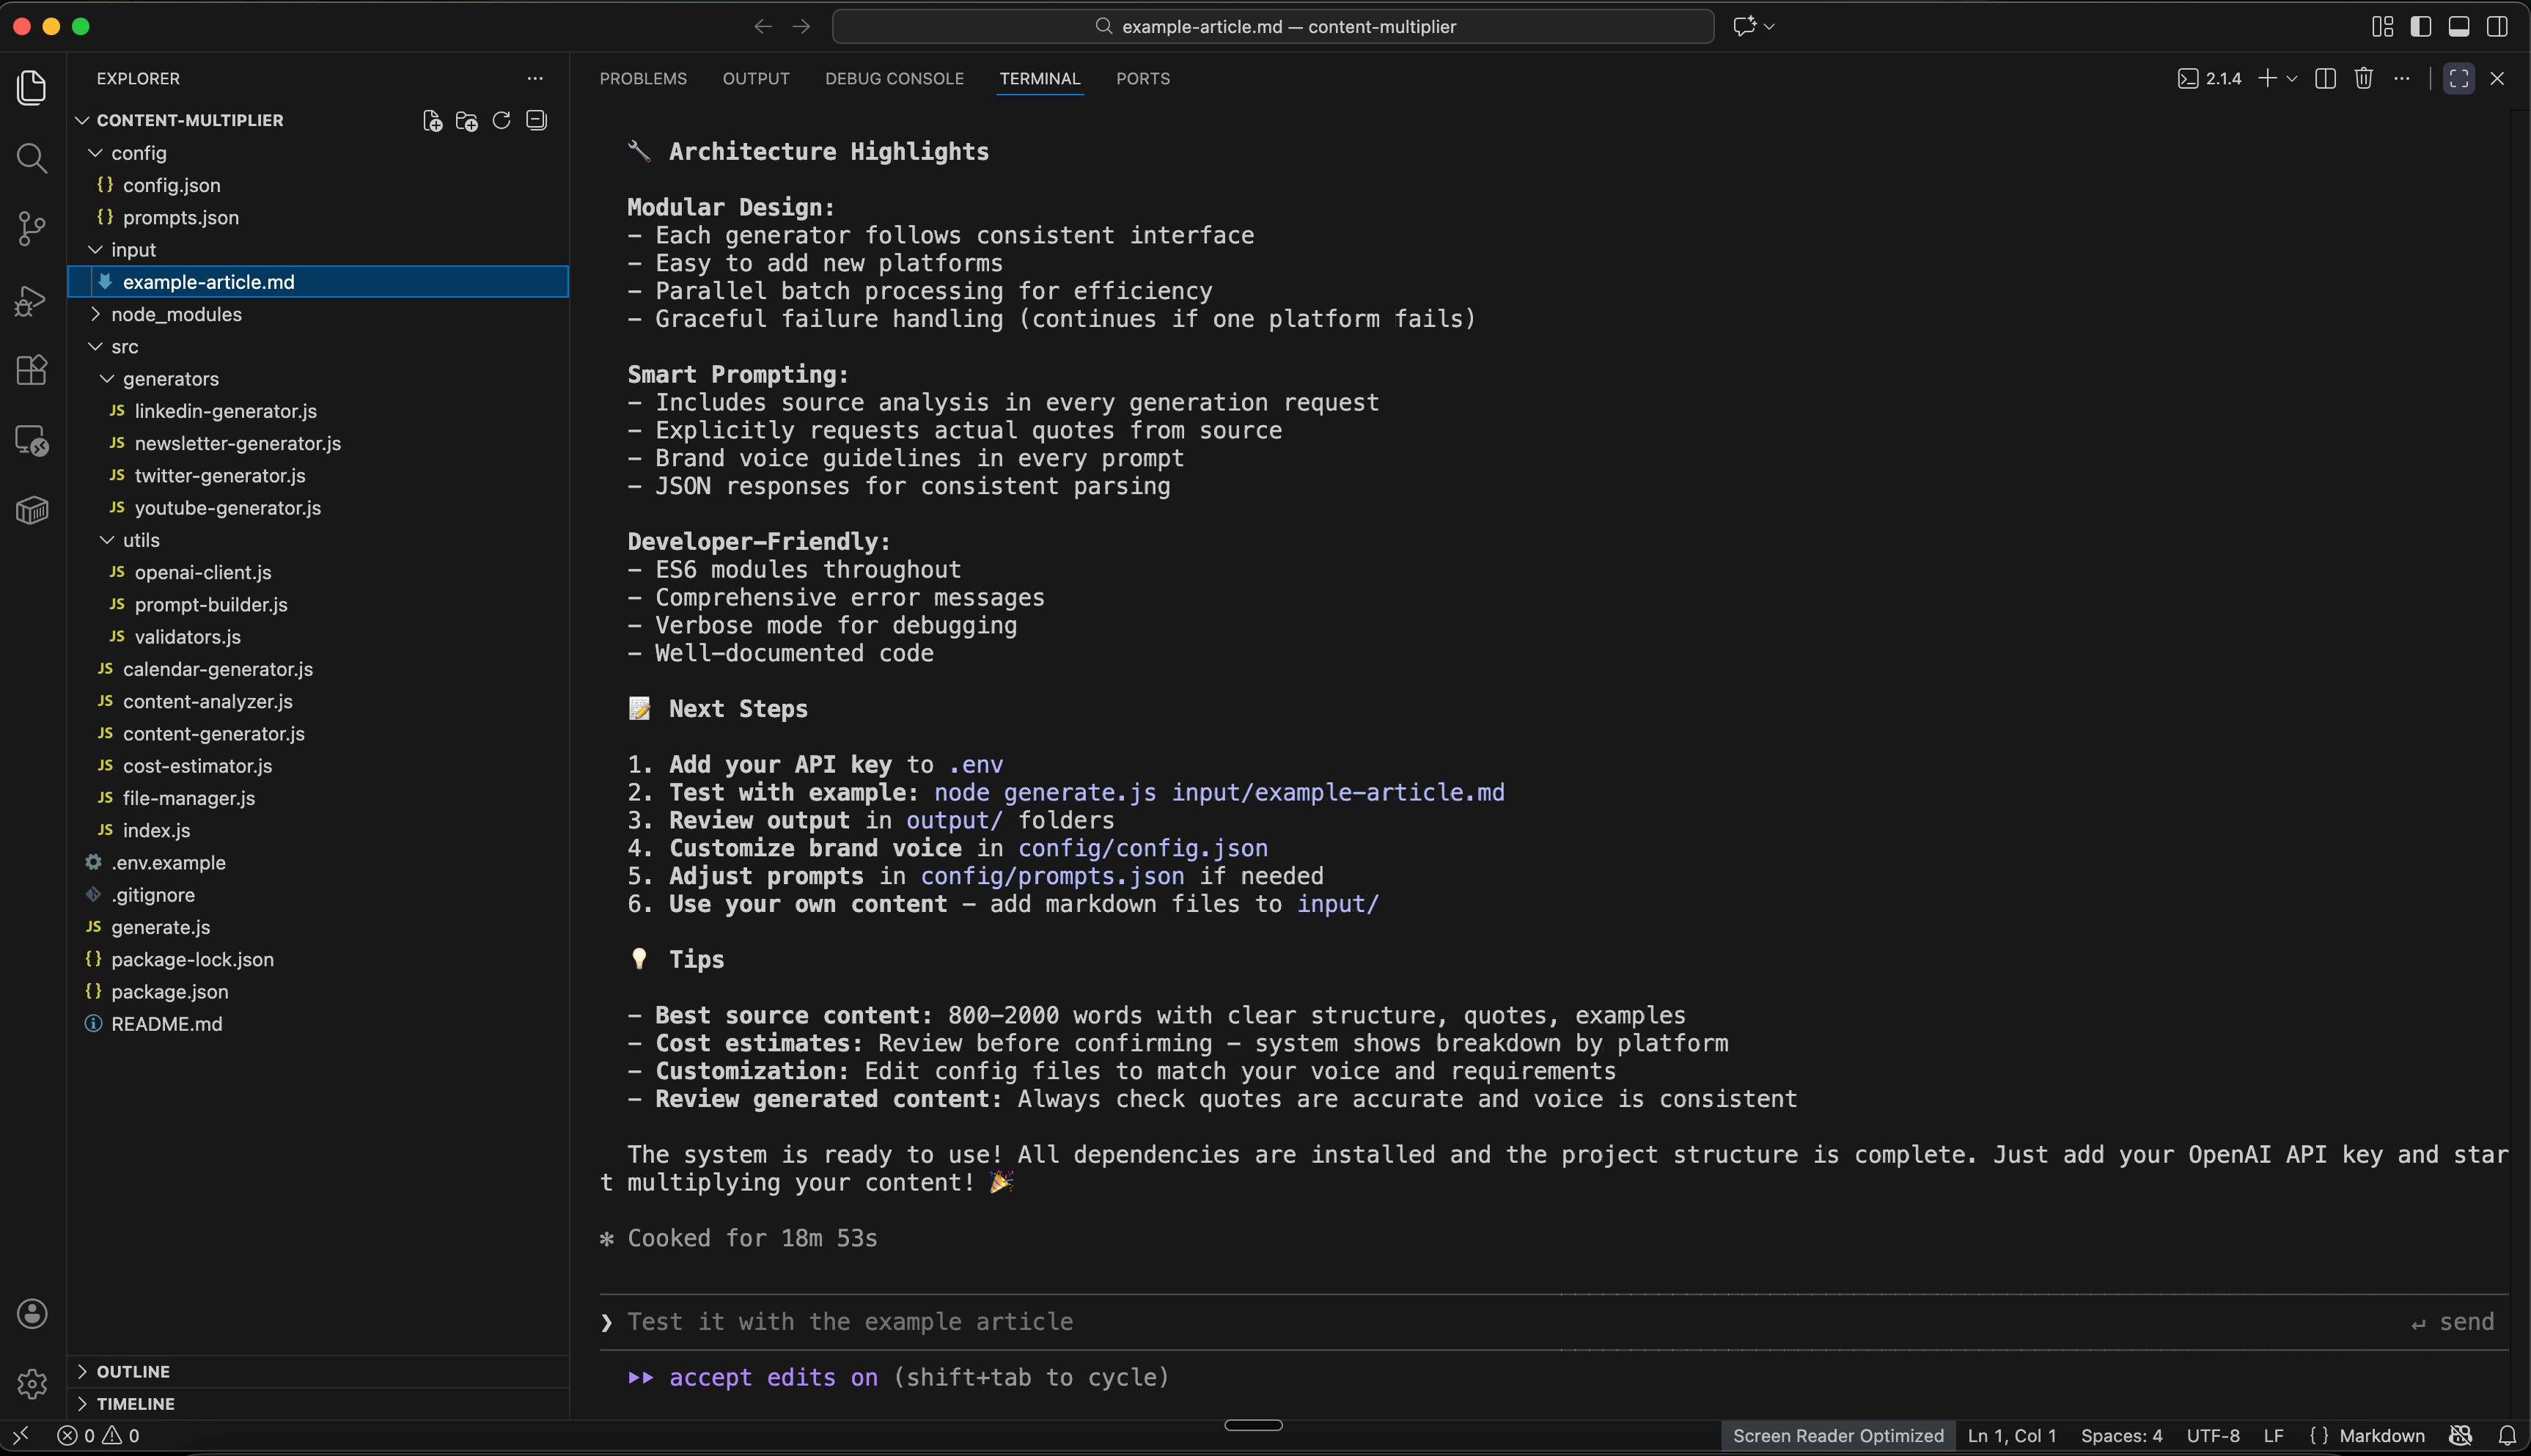Open Source Control view
The height and width of the screenshot is (1456, 2531).
pos(32,229)
